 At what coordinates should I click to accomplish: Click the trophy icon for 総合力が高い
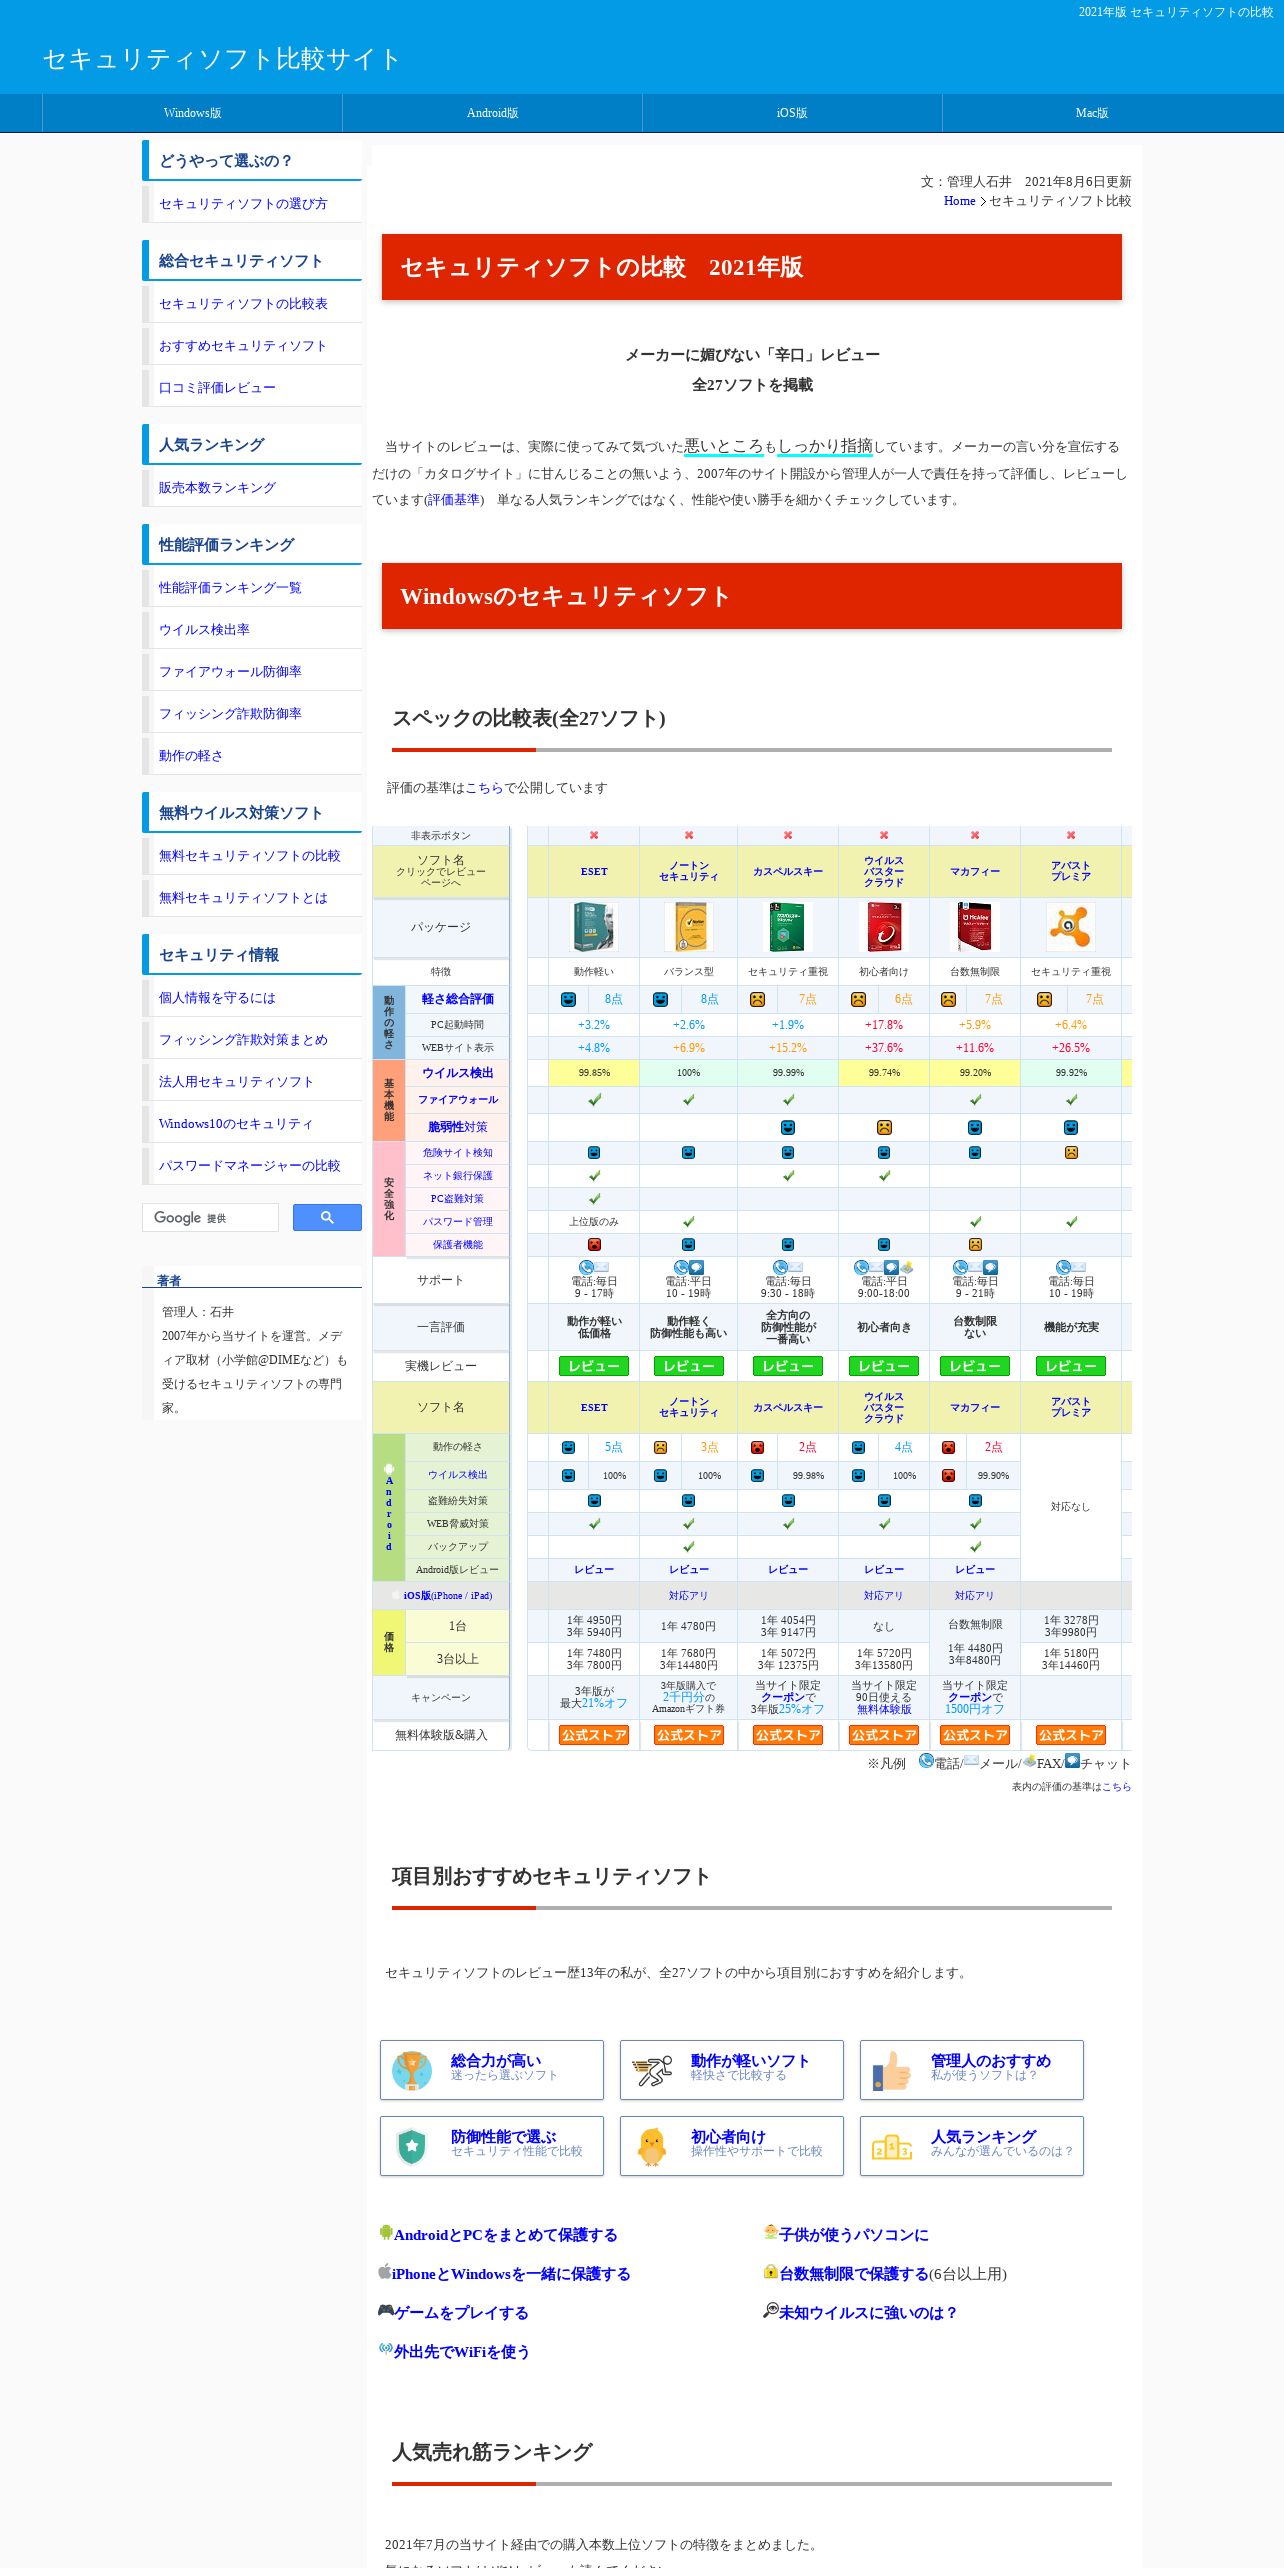[411, 2070]
